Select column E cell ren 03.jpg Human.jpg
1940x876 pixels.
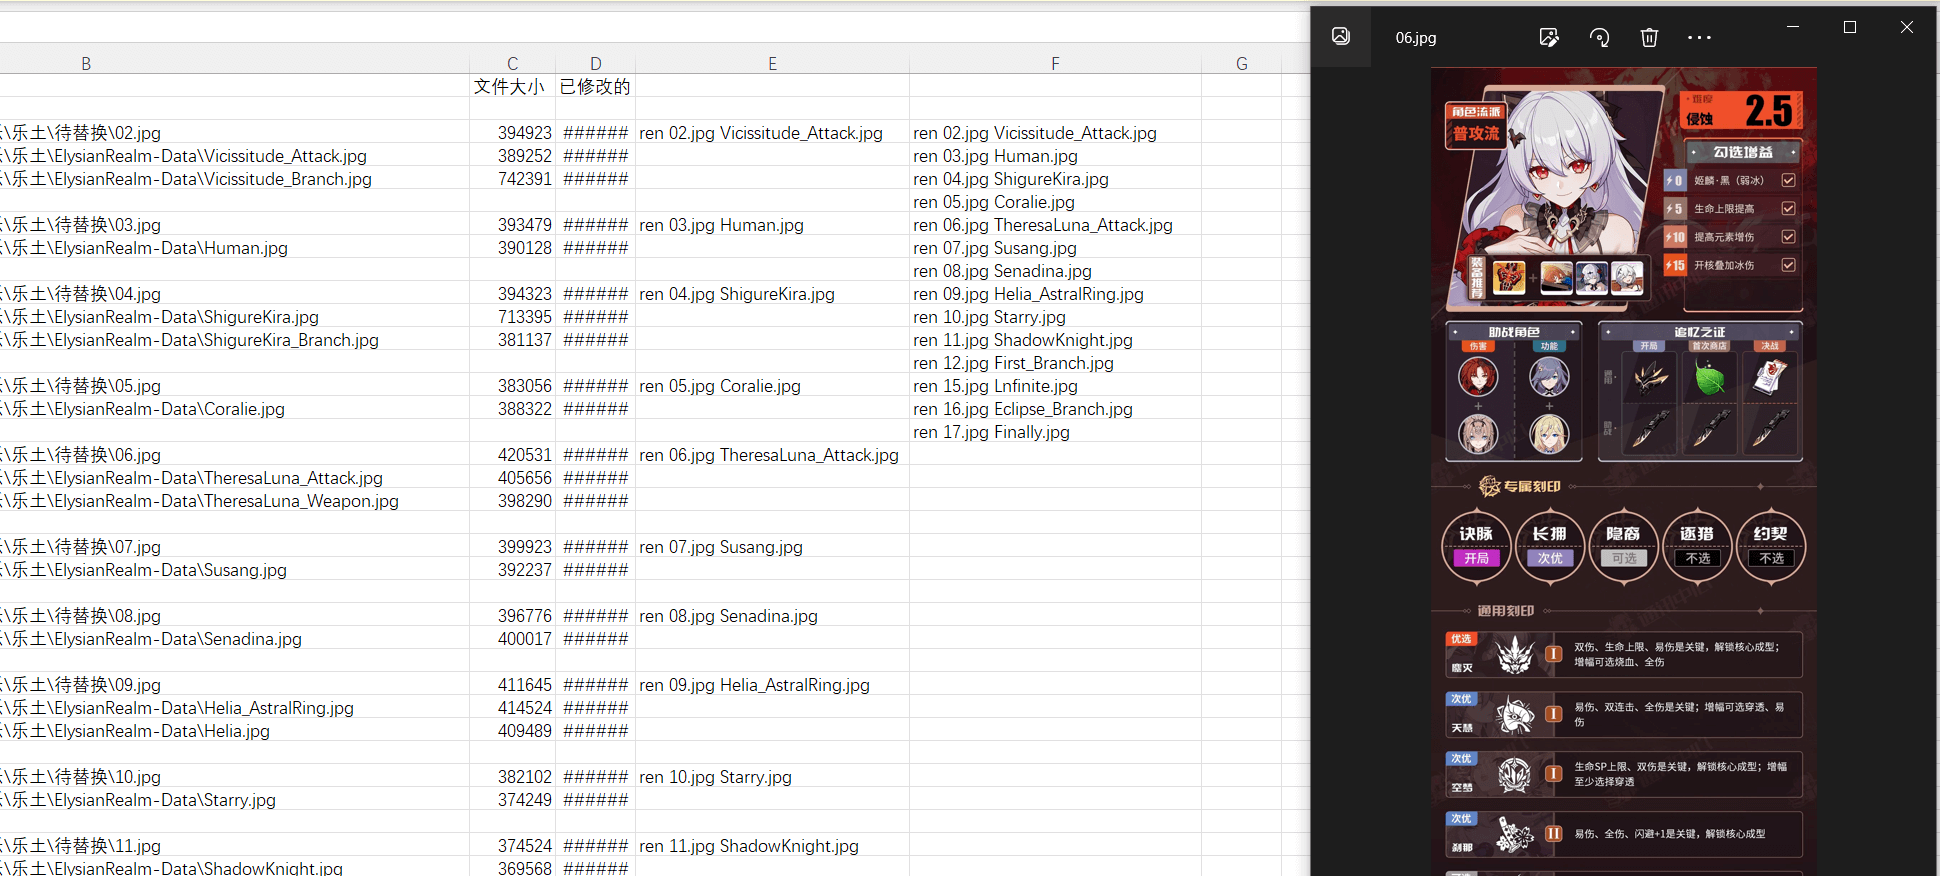(772, 224)
